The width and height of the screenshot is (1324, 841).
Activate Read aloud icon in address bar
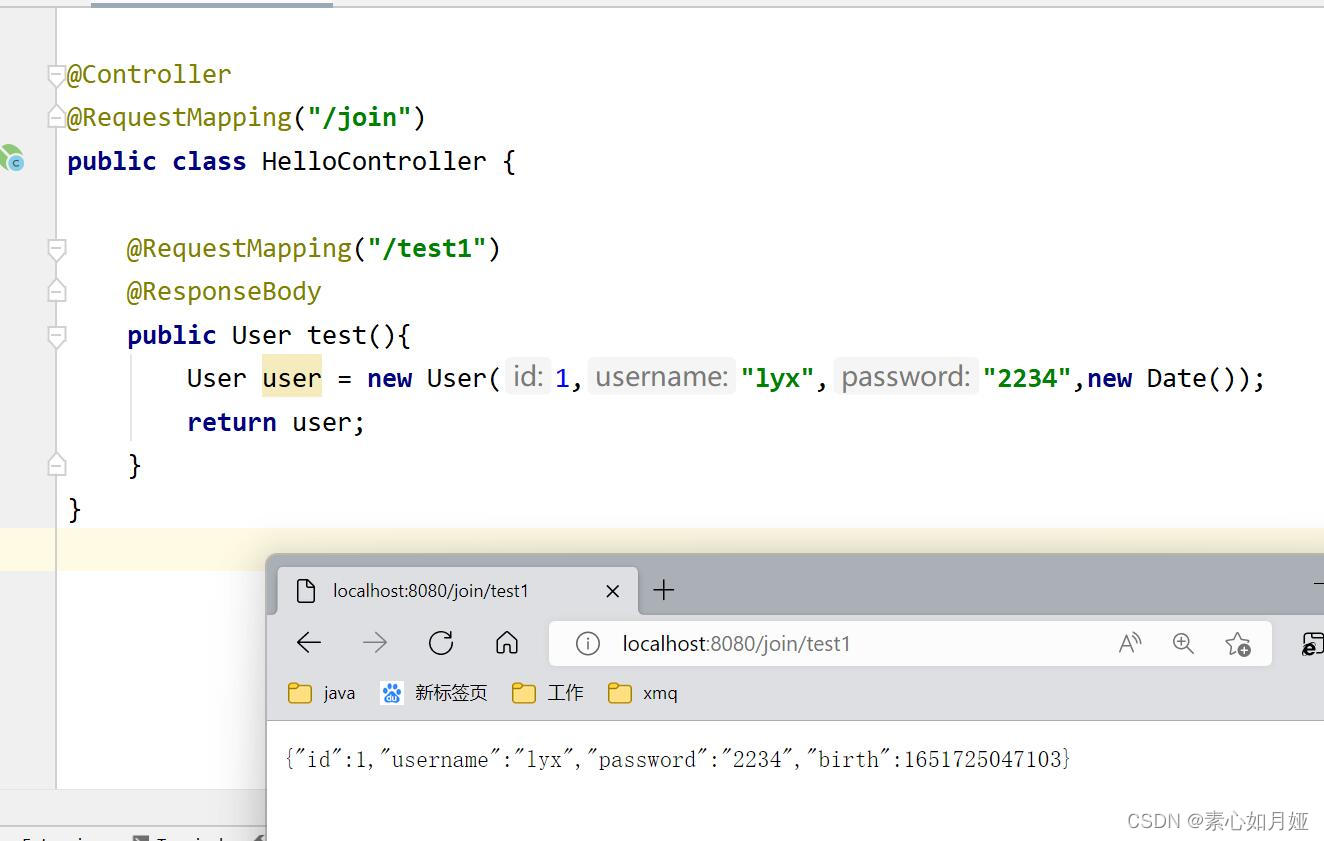(x=1130, y=644)
